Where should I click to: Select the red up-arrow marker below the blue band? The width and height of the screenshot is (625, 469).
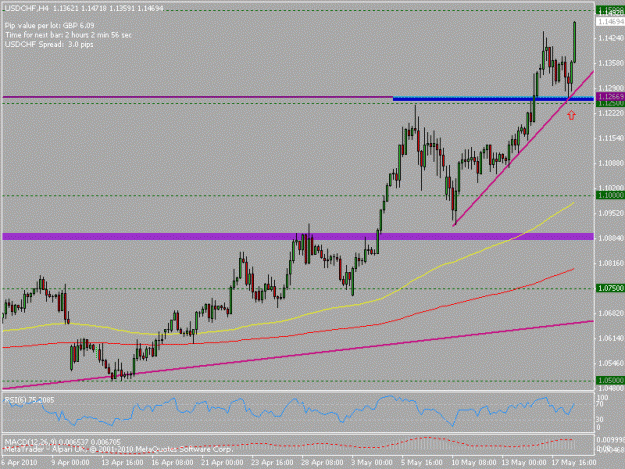[572, 116]
